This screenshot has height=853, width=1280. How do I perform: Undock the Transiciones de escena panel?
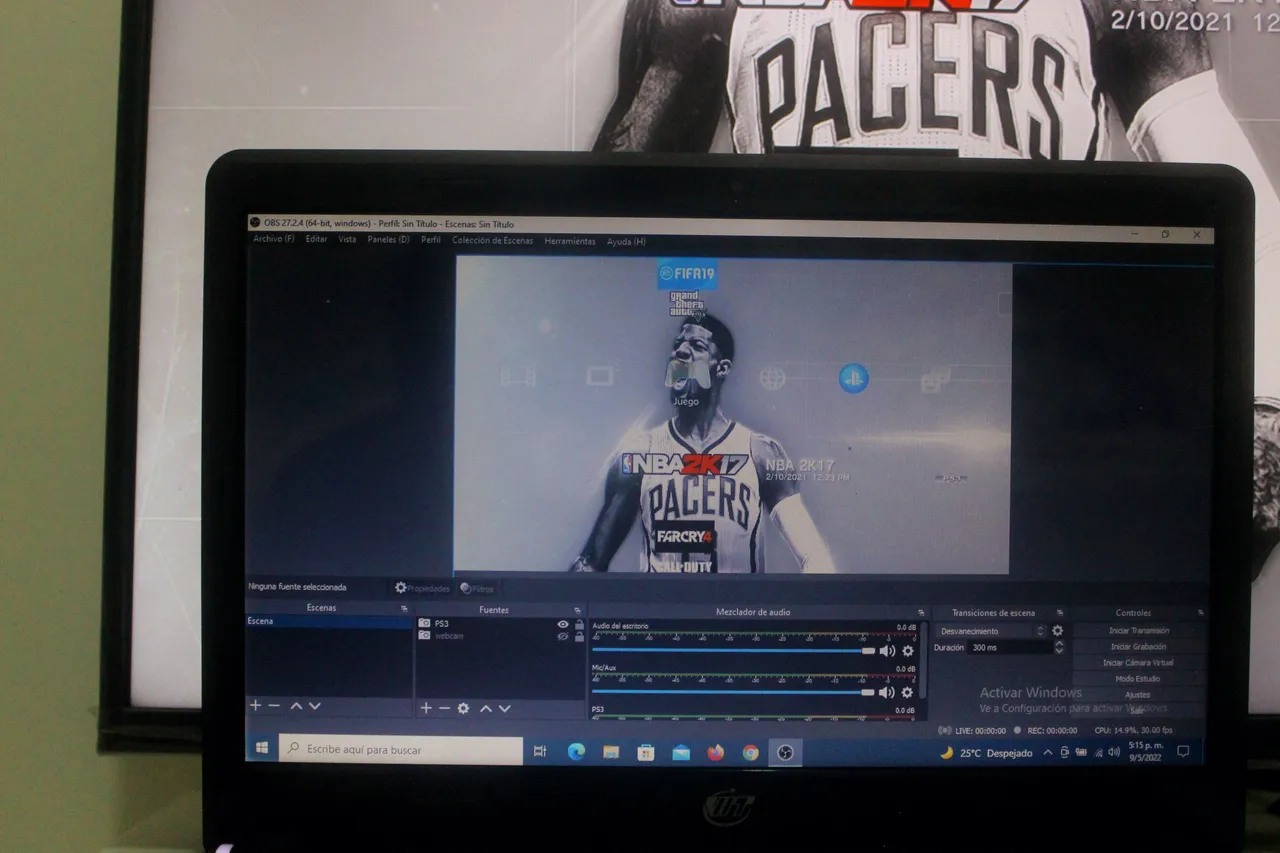1060,613
